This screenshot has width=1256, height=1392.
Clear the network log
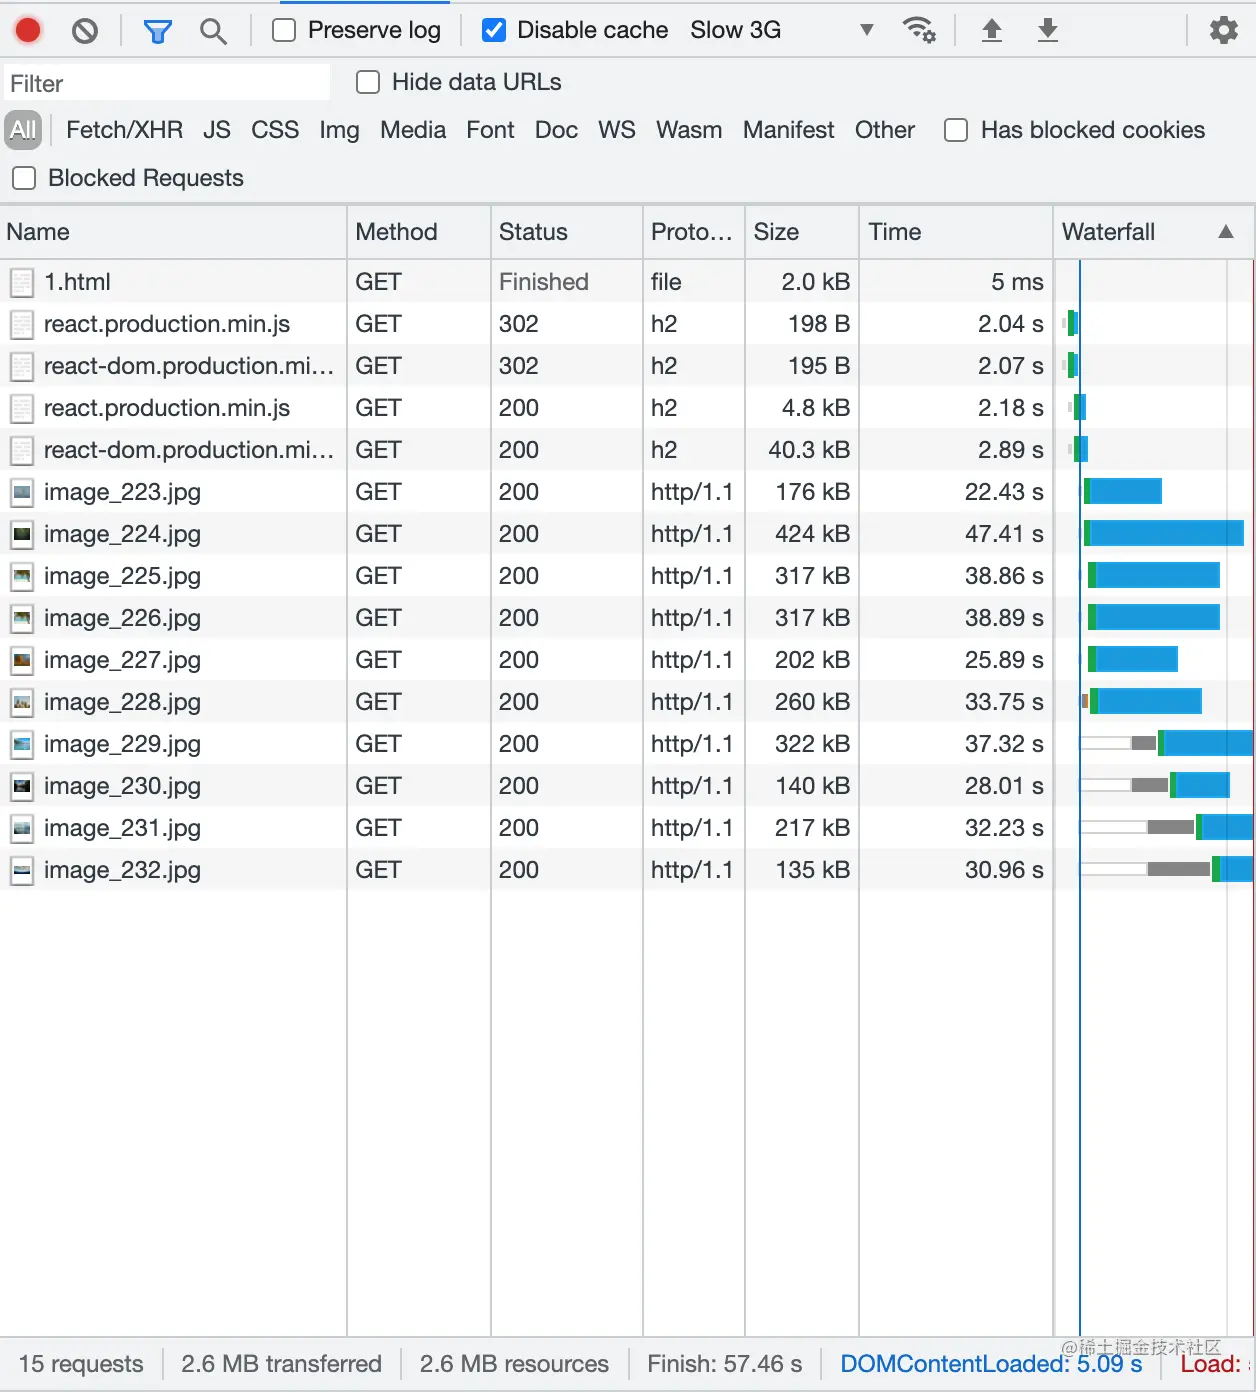tap(84, 30)
